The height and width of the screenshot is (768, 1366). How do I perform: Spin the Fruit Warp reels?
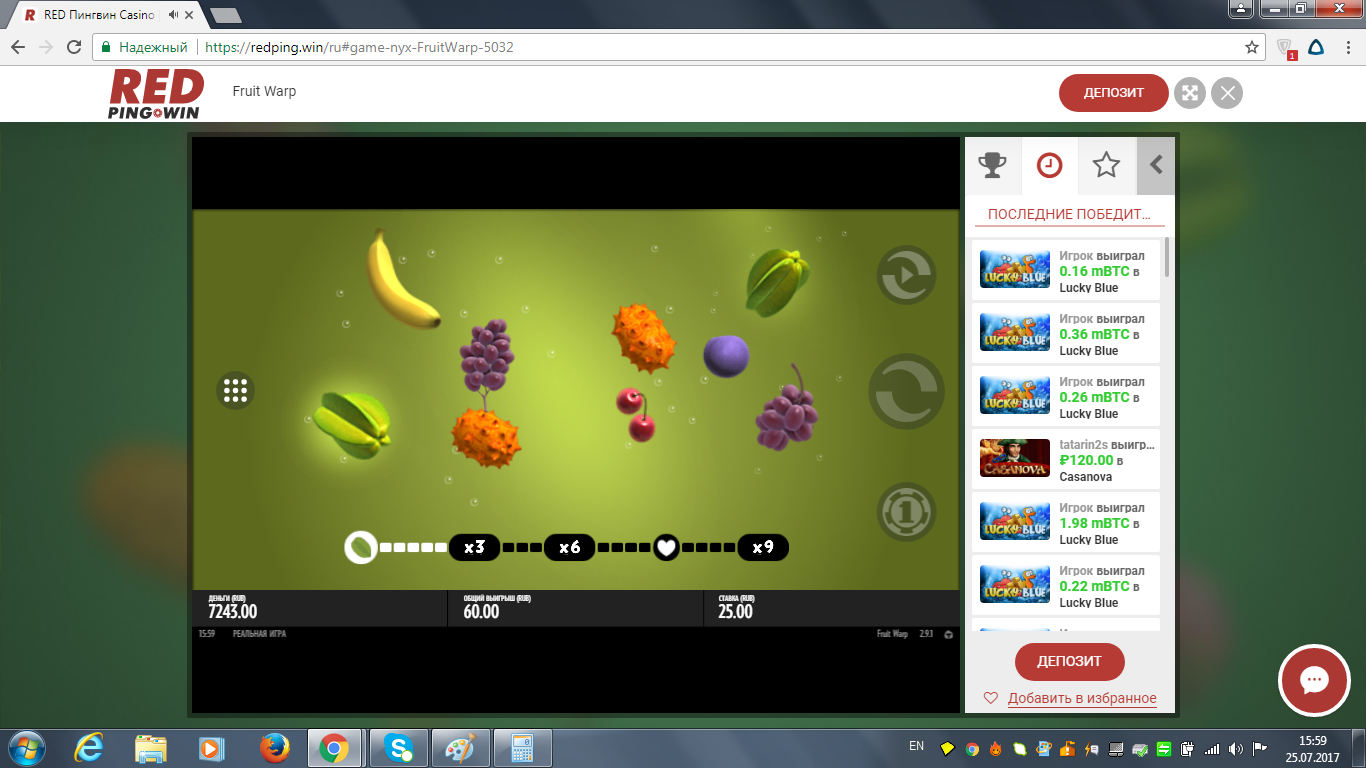(906, 392)
